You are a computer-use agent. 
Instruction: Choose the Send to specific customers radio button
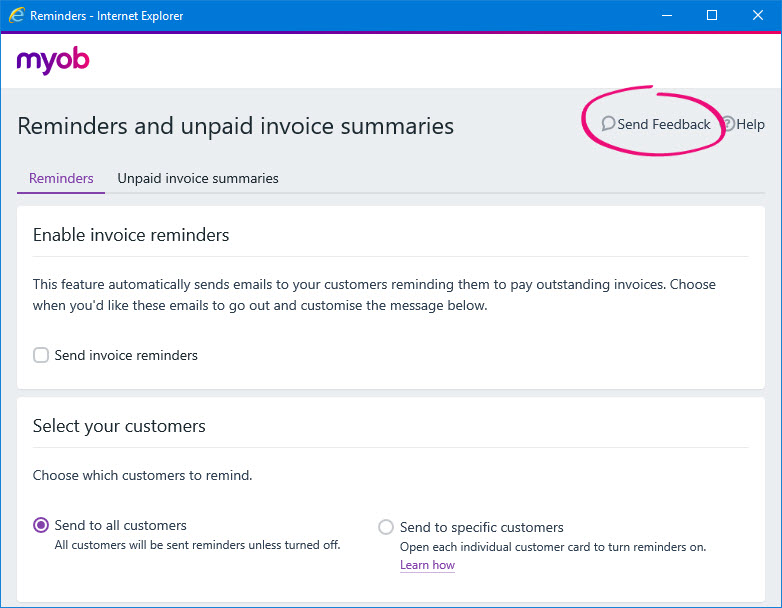coord(386,527)
